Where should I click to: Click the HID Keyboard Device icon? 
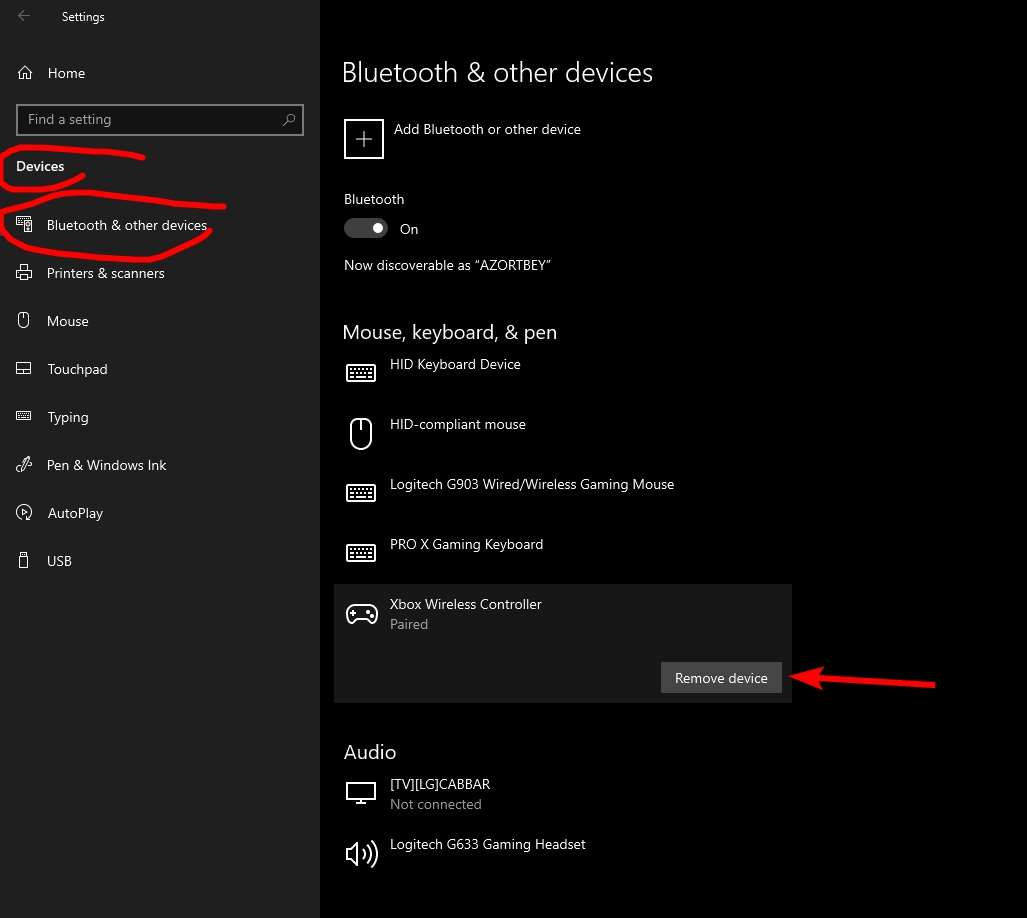point(361,373)
